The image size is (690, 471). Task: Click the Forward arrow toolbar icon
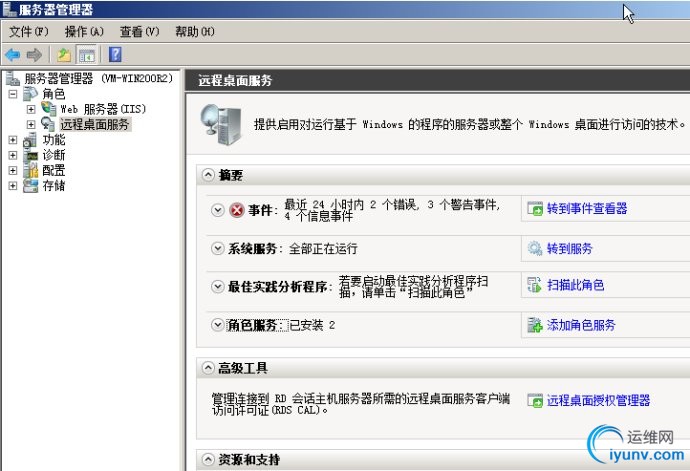point(34,55)
